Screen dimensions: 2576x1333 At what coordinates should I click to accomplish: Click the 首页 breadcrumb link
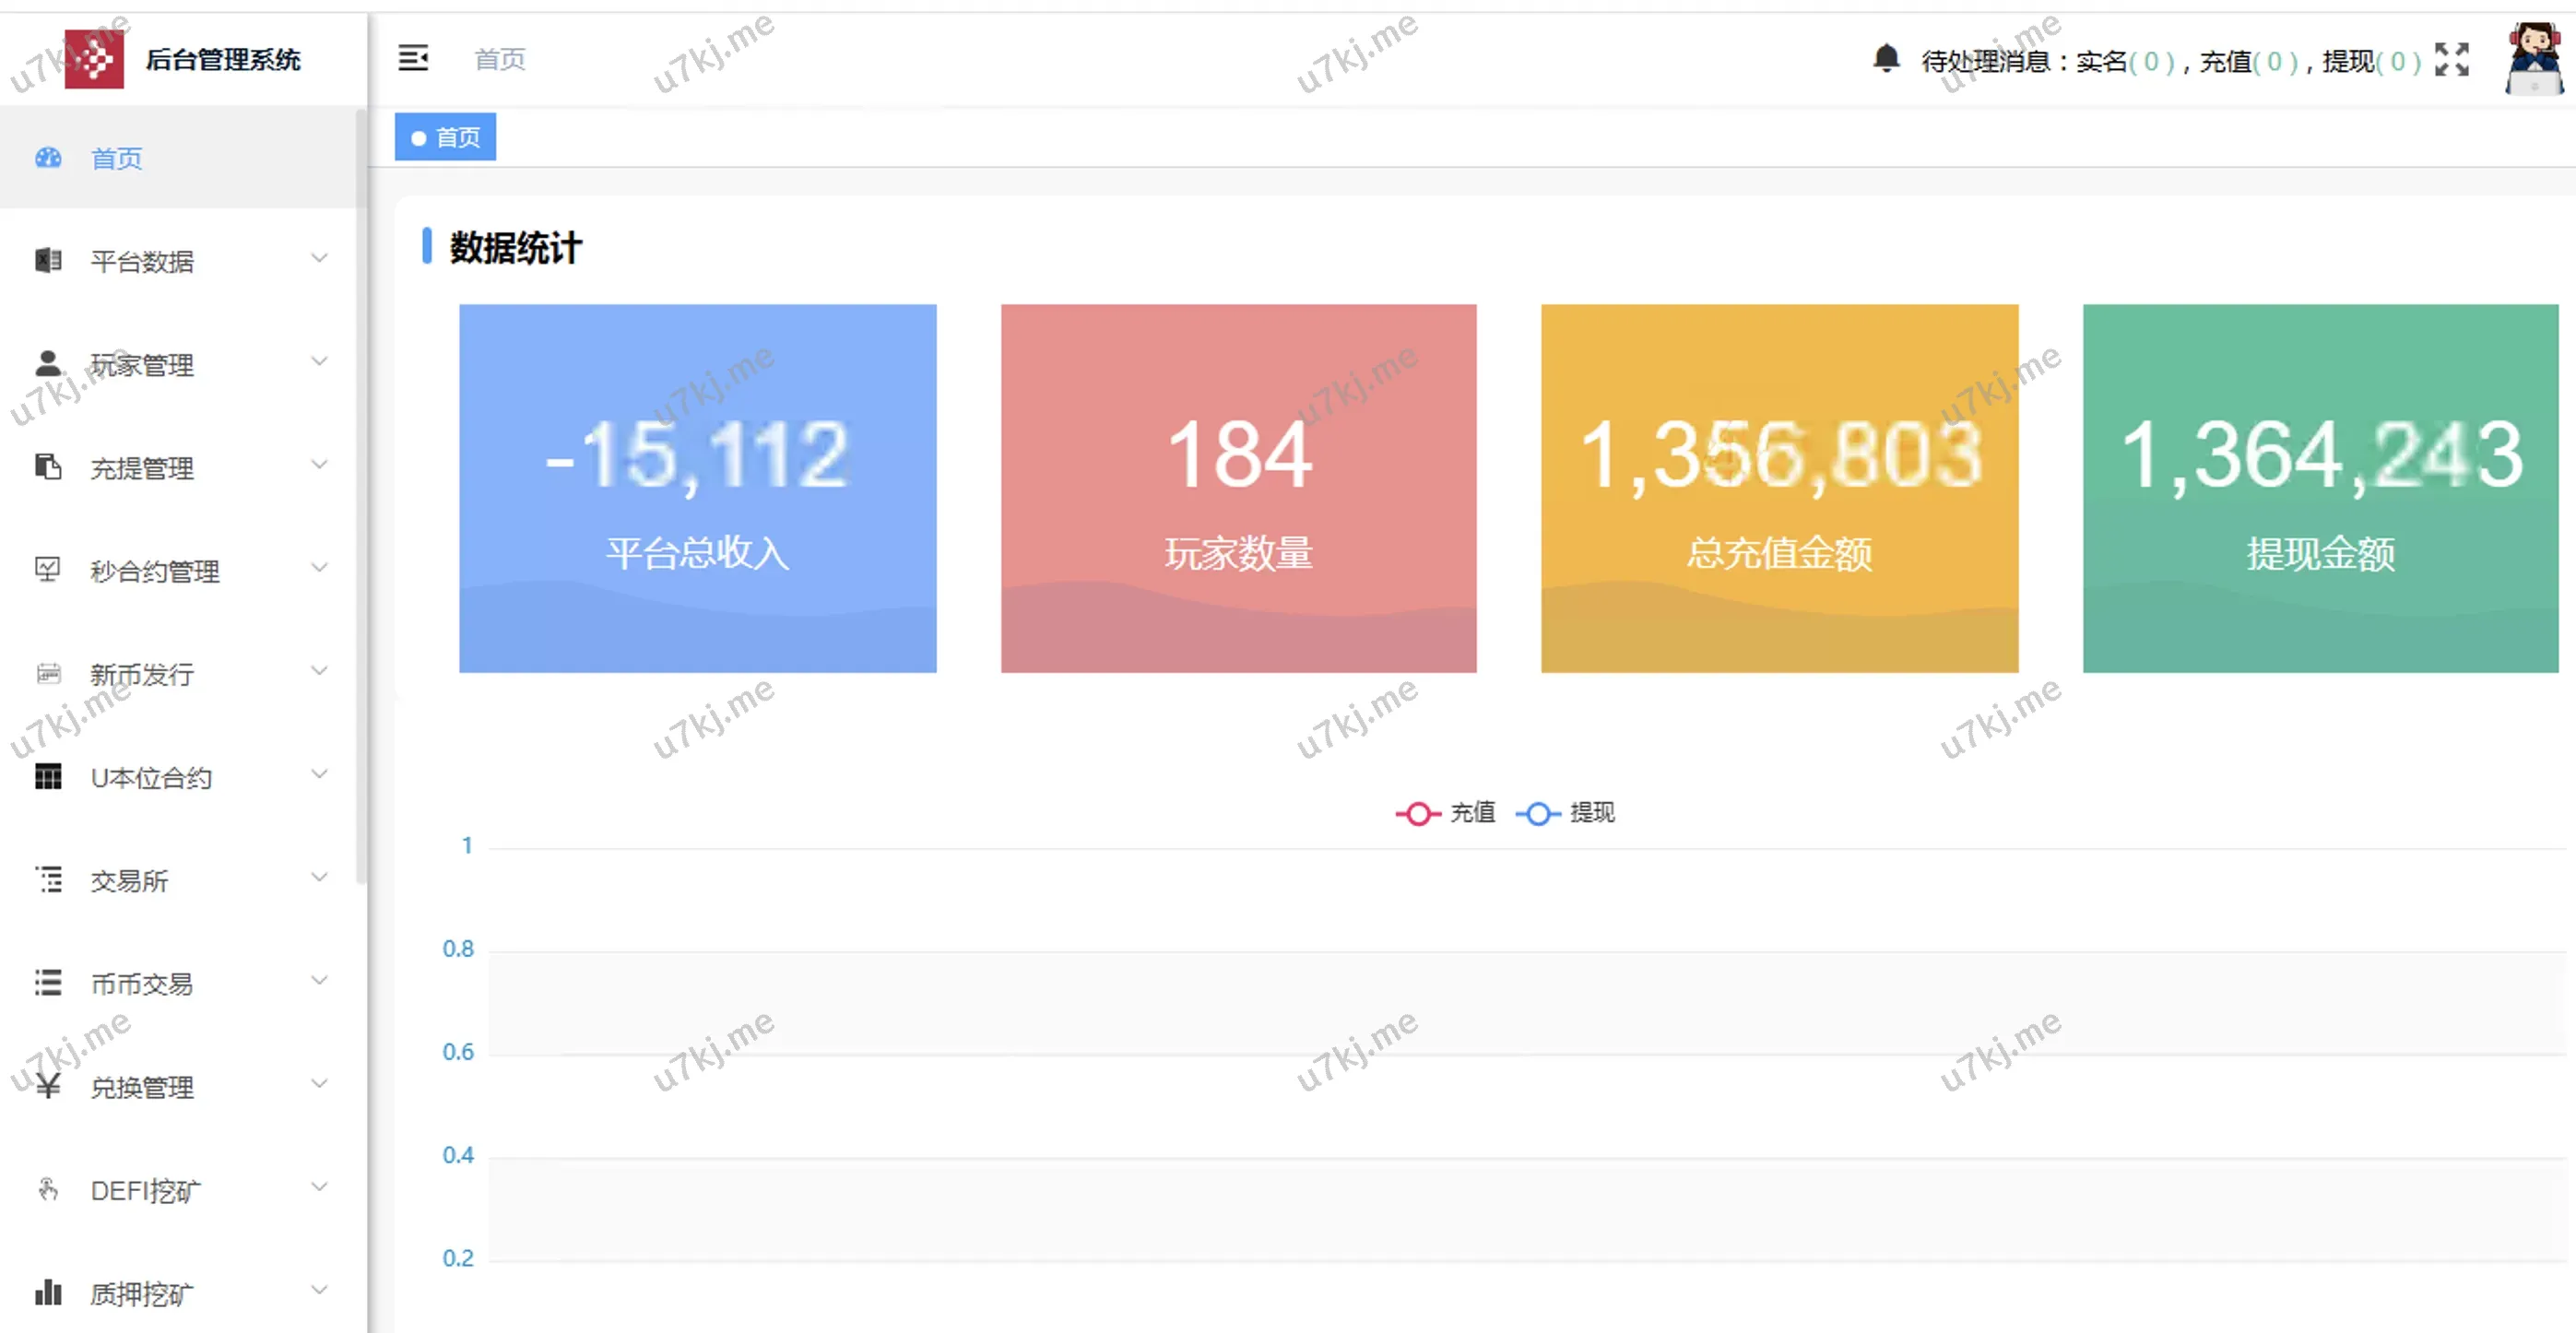[499, 59]
